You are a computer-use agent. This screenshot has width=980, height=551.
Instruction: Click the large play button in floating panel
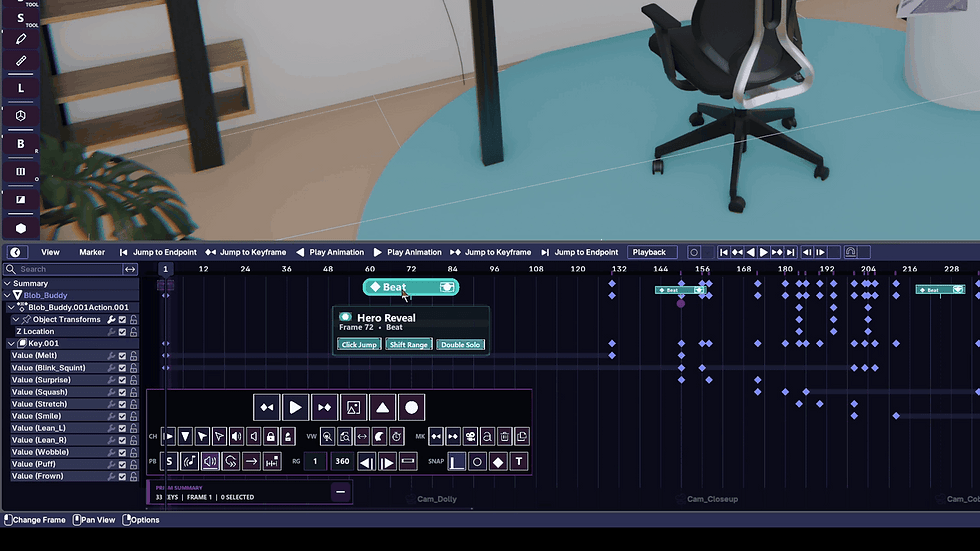tap(295, 408)
